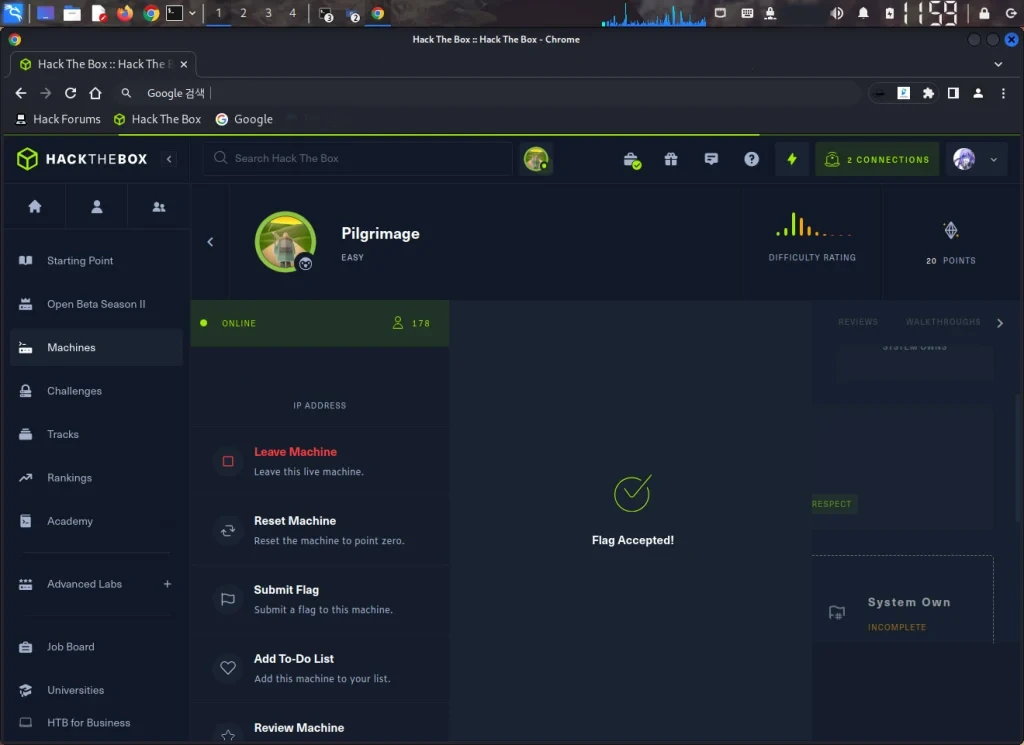Focus the Search Hack The Box field
The image size is (1024, 745).
358,158
